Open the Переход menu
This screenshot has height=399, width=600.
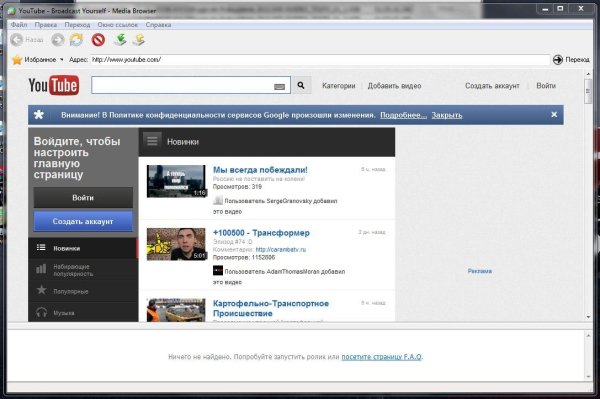click(x=77, y=24)
